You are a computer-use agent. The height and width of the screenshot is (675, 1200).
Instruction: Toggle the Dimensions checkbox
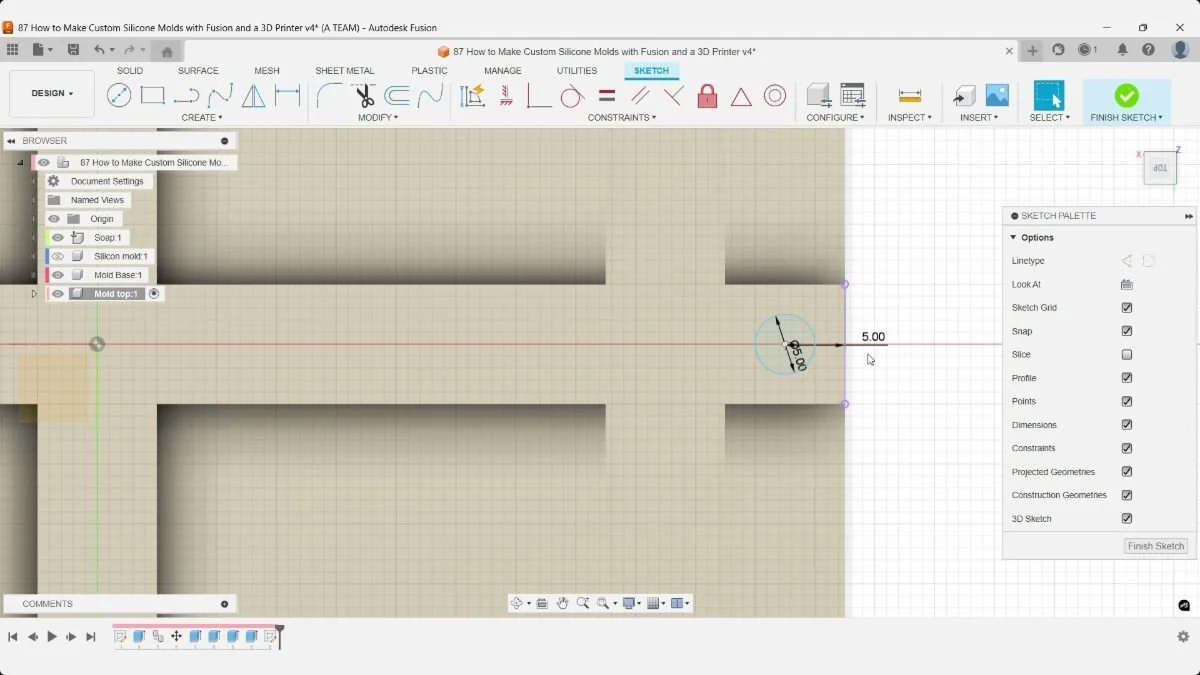click(x=1127, y=425)
